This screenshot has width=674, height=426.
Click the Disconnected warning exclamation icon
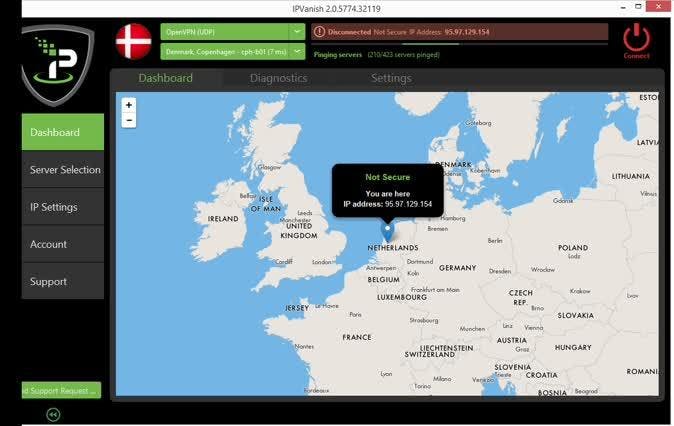coord(319,32)
